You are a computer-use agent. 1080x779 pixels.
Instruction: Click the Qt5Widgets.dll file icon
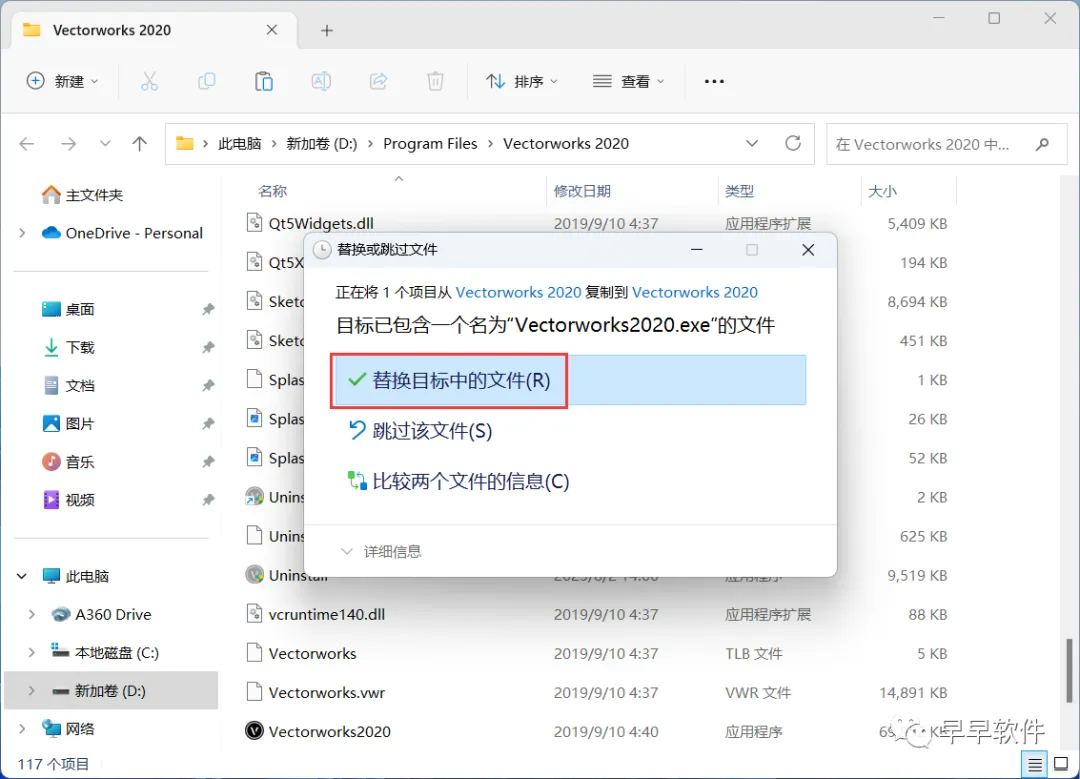(x=254, y=222)
